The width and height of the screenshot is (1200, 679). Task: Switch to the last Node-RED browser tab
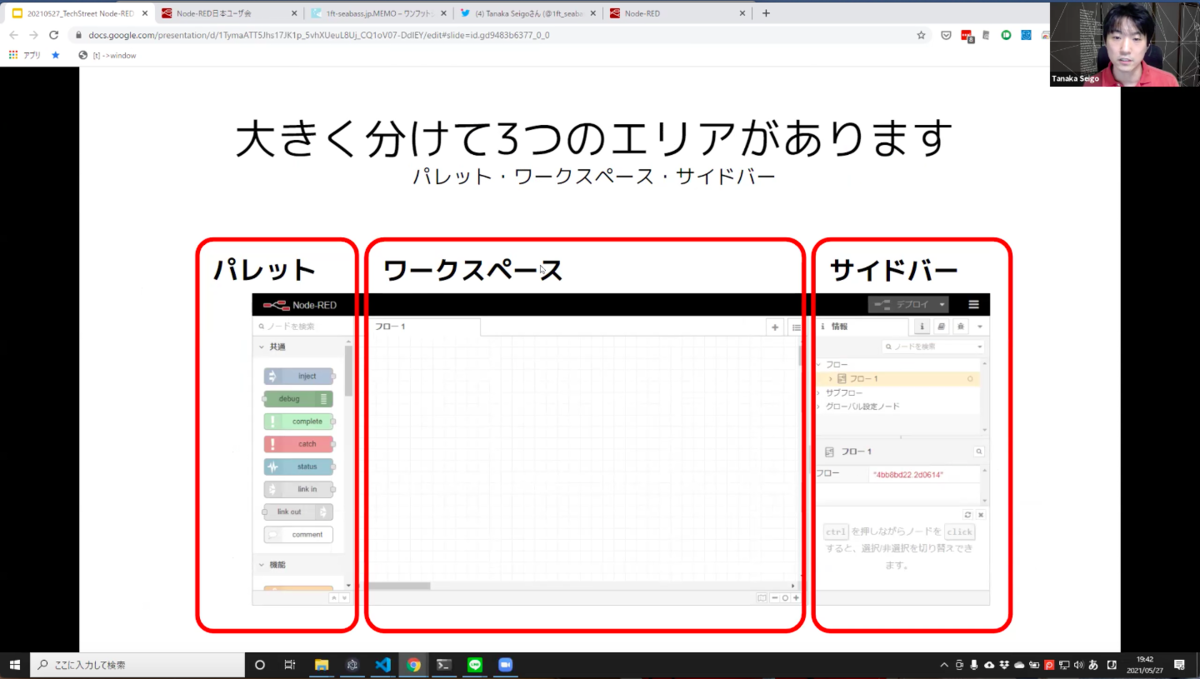click(x=677, y=14)
